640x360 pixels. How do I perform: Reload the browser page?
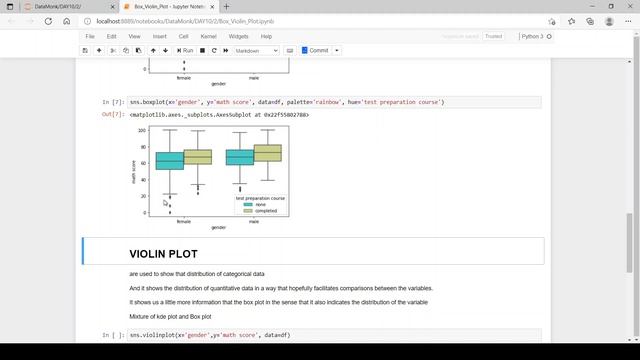point(48,21)
